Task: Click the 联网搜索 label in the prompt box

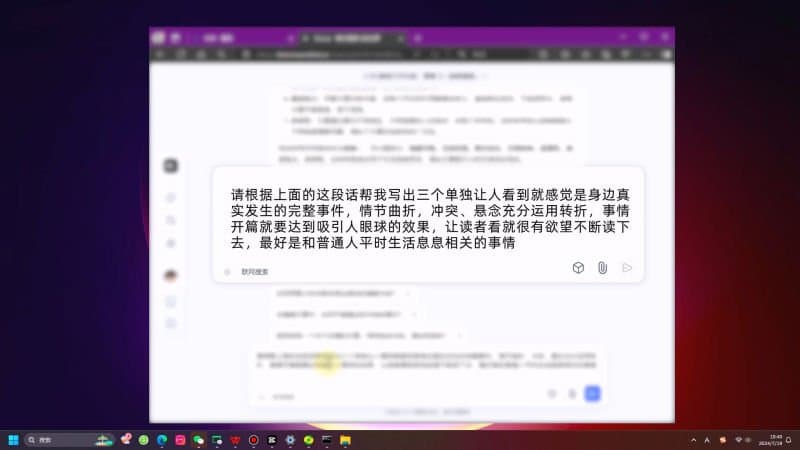Action: click(255, 272)
